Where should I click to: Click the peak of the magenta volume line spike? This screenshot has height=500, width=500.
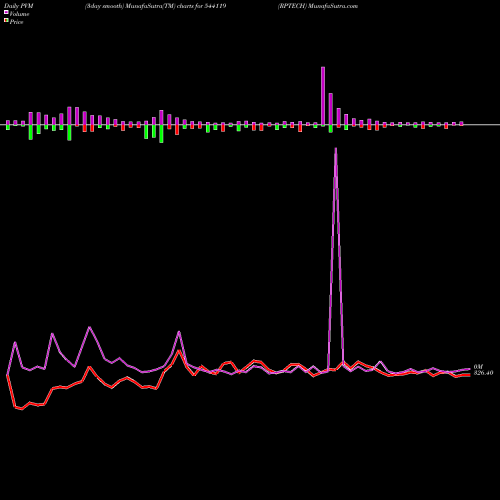coord(336,149)
